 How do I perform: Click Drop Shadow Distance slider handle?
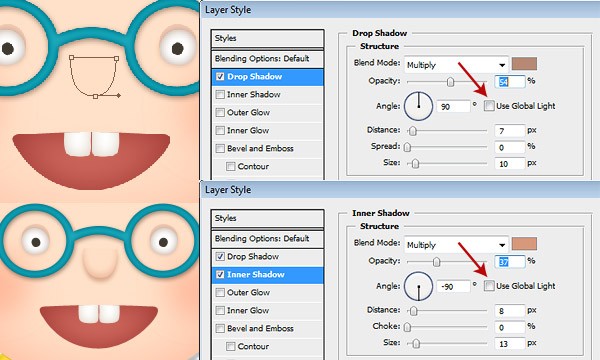[412, 131]
